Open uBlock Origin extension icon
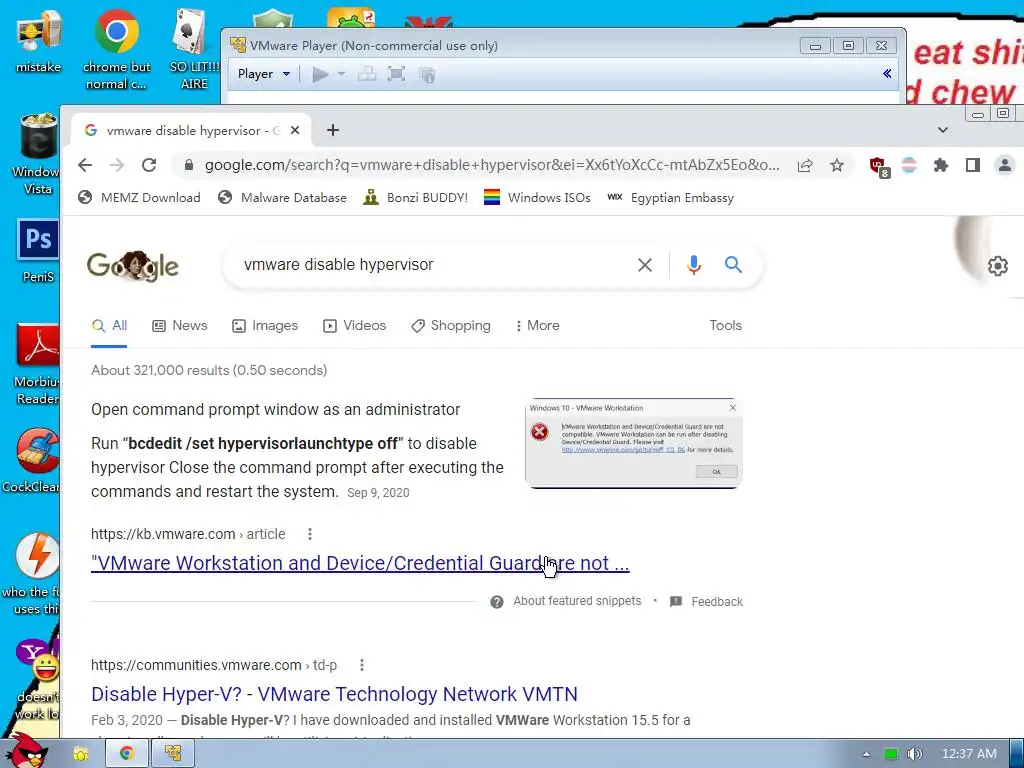Viewport: 1024px width, 768px height. 878,167
